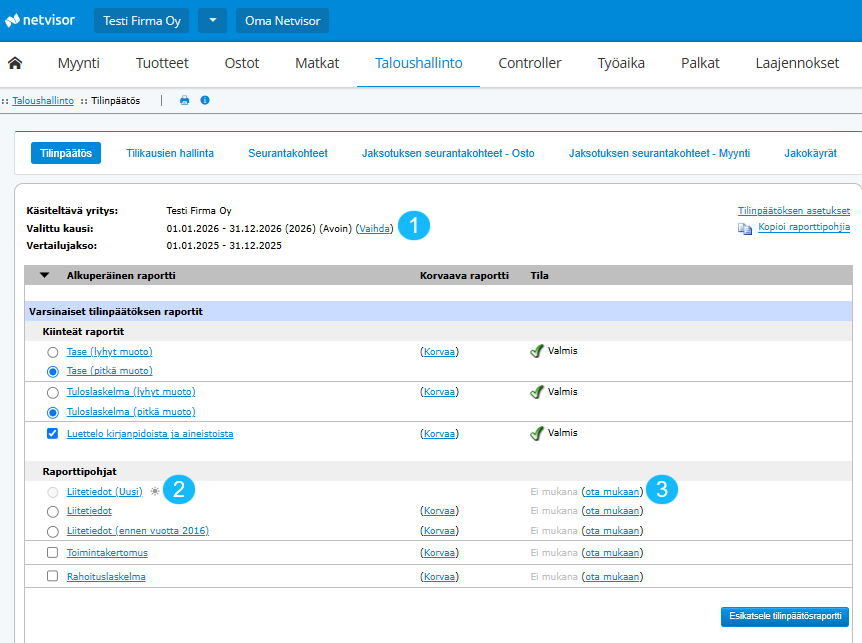This screenshot has height=643, width=862.
Task: Open the Myynti main menu
Action: pos(79,63)
